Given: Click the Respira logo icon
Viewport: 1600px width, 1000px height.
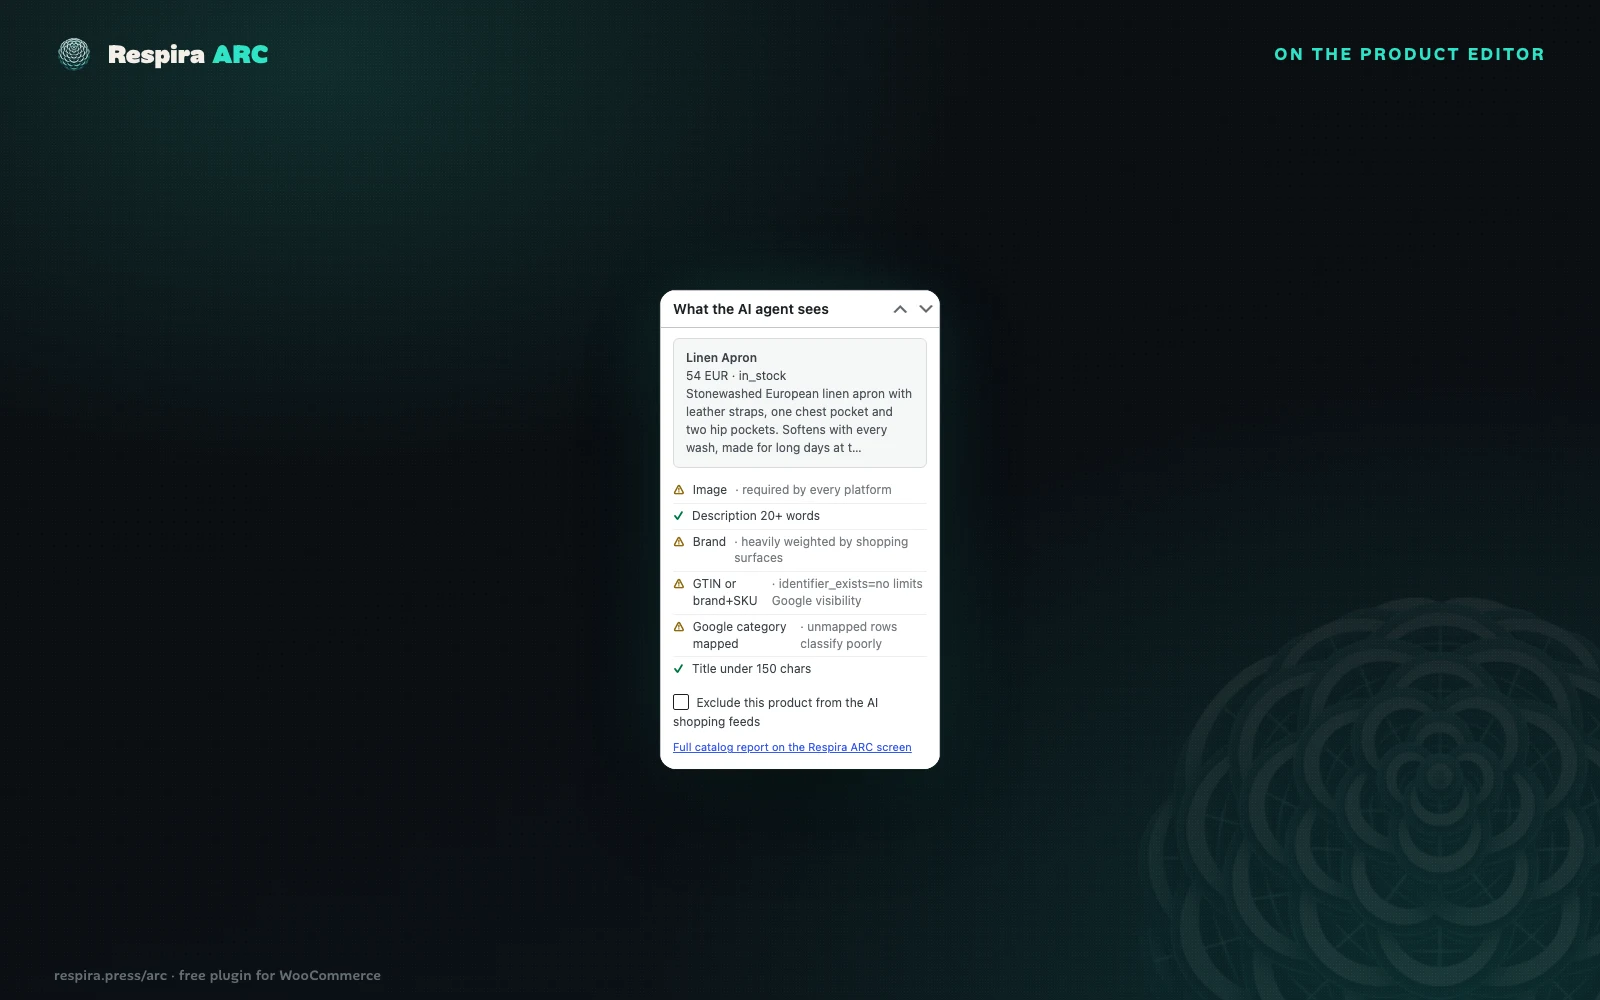Looking at the screenshot, I should tap(74, 54).
